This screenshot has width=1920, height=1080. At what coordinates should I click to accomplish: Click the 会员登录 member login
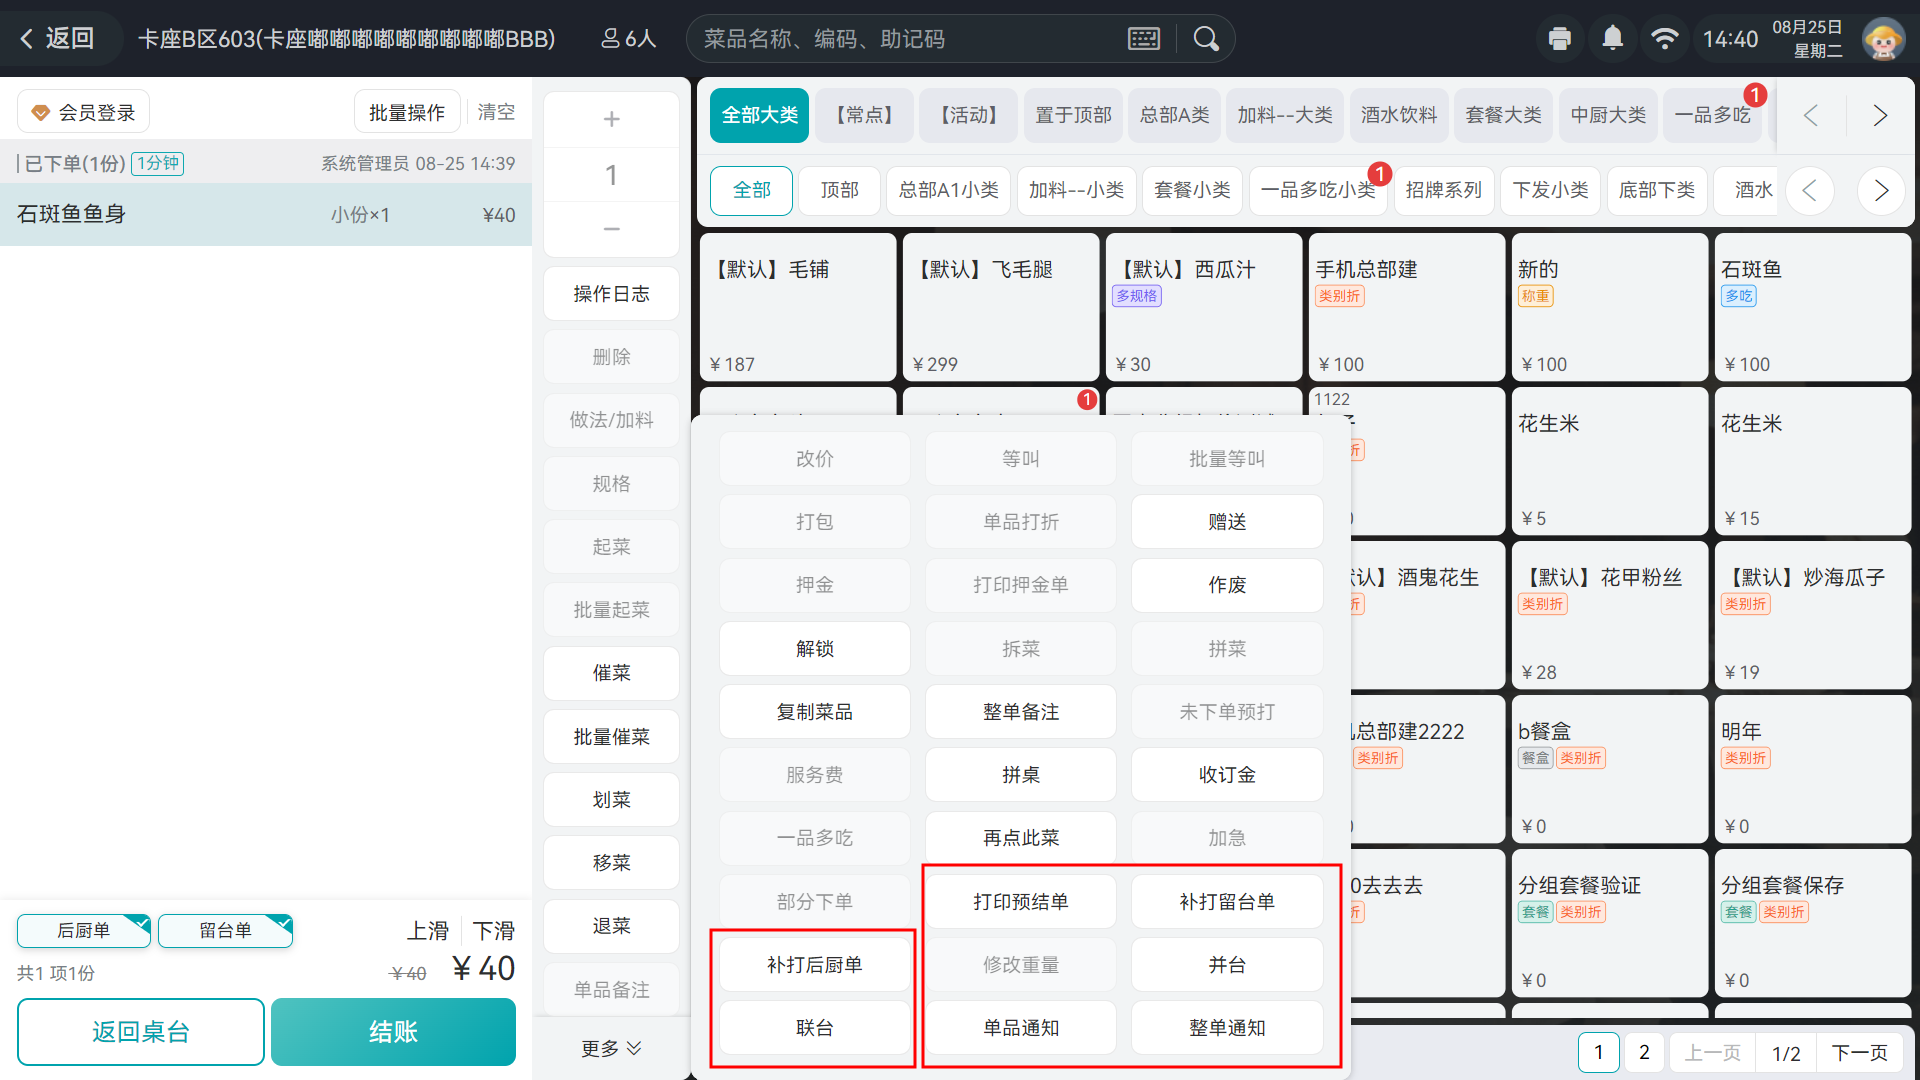(83, 112)
